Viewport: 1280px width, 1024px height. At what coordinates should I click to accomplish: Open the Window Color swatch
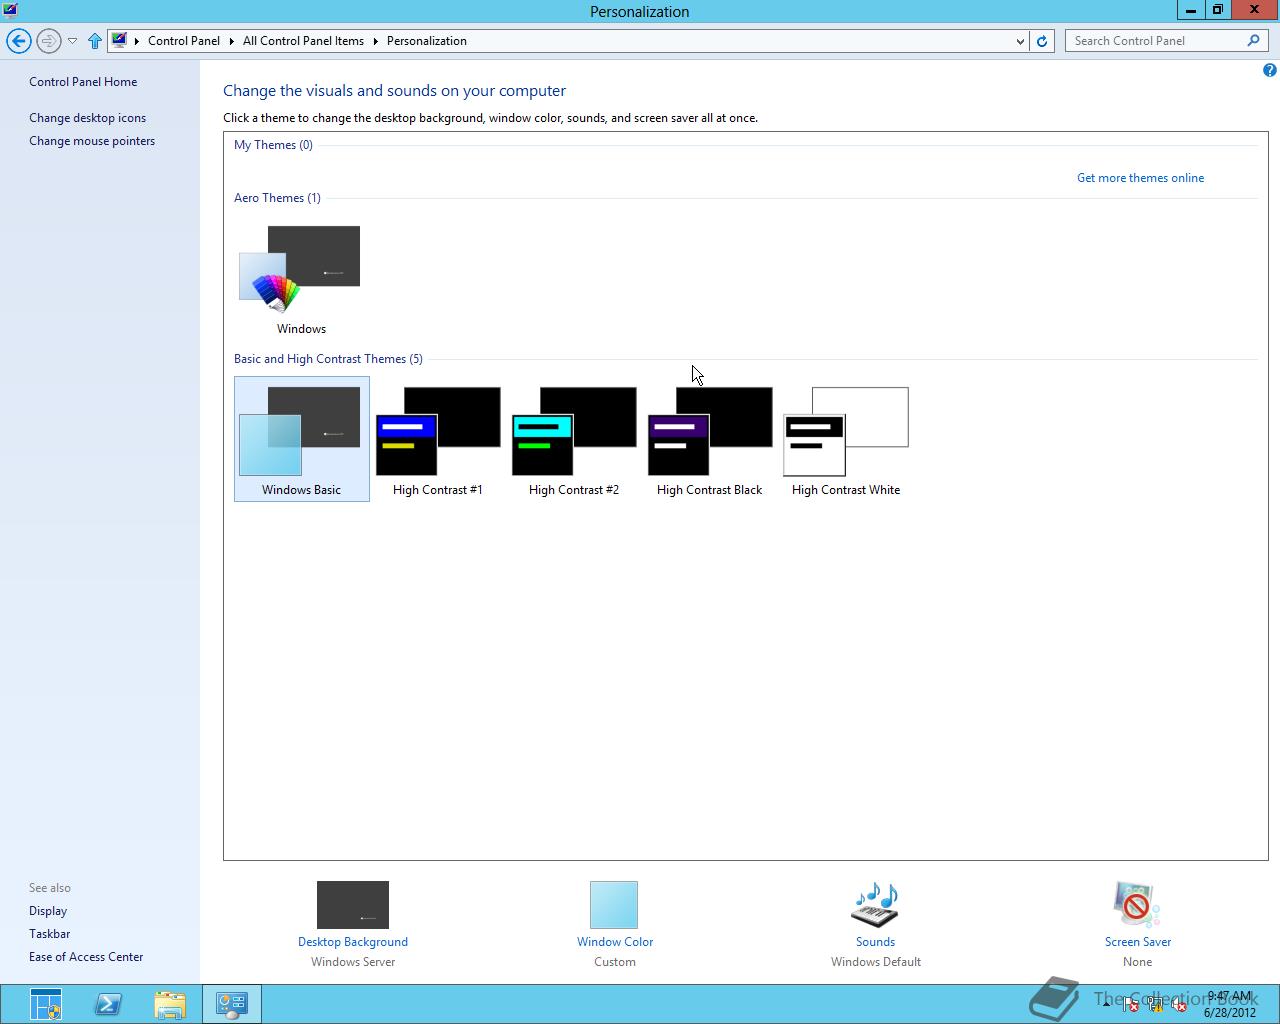click(614, 905)
